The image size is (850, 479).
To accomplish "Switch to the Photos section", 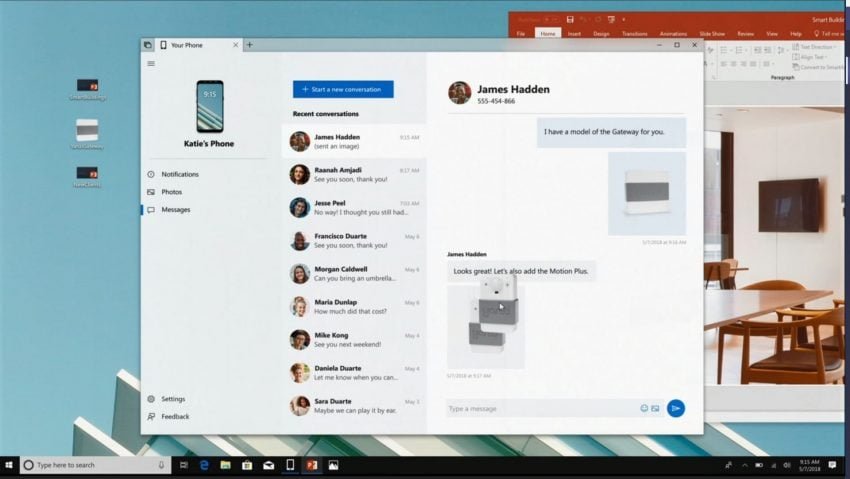I will [x=171, y=192].
